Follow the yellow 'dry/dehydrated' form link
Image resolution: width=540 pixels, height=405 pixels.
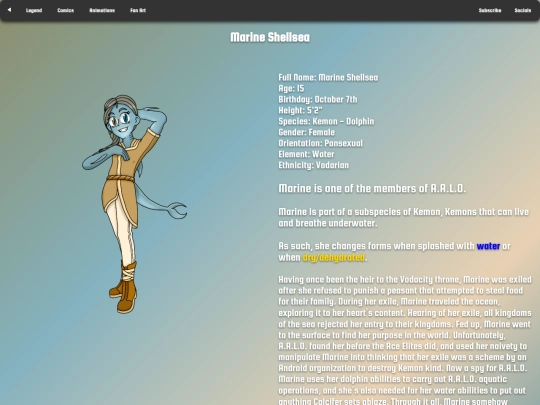pos(333,257)
